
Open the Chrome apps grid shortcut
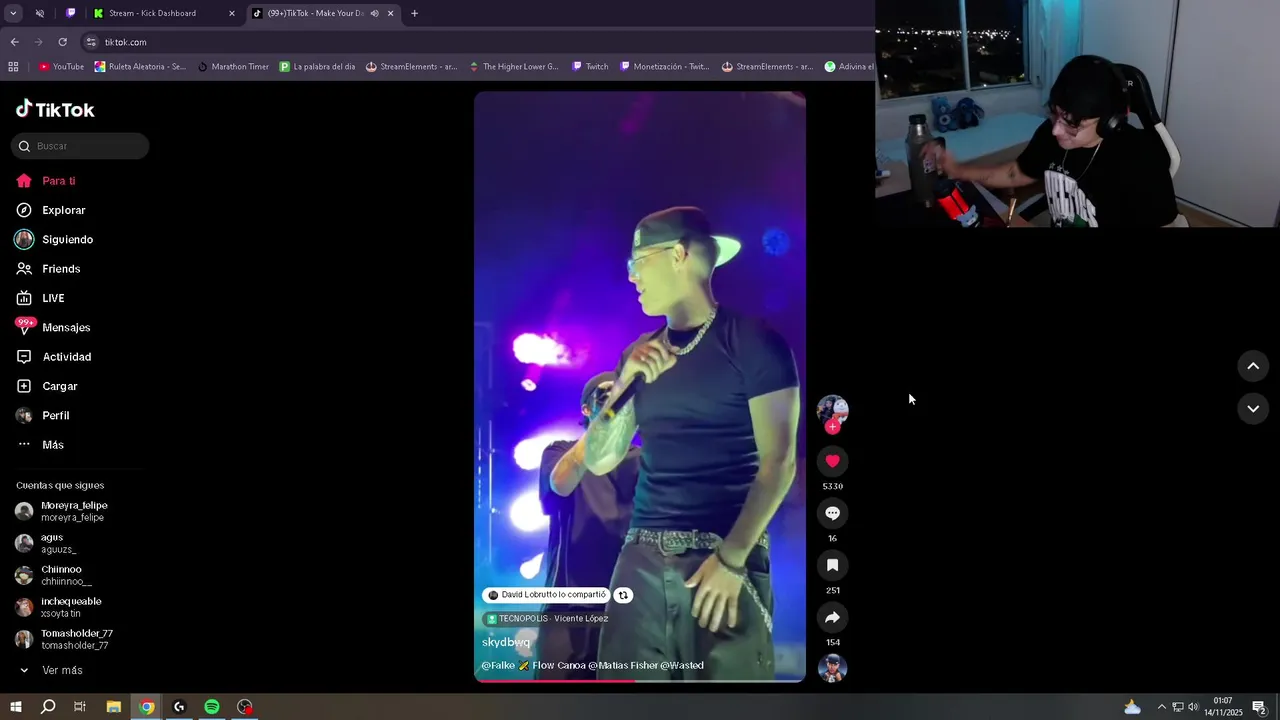[13, 67]
